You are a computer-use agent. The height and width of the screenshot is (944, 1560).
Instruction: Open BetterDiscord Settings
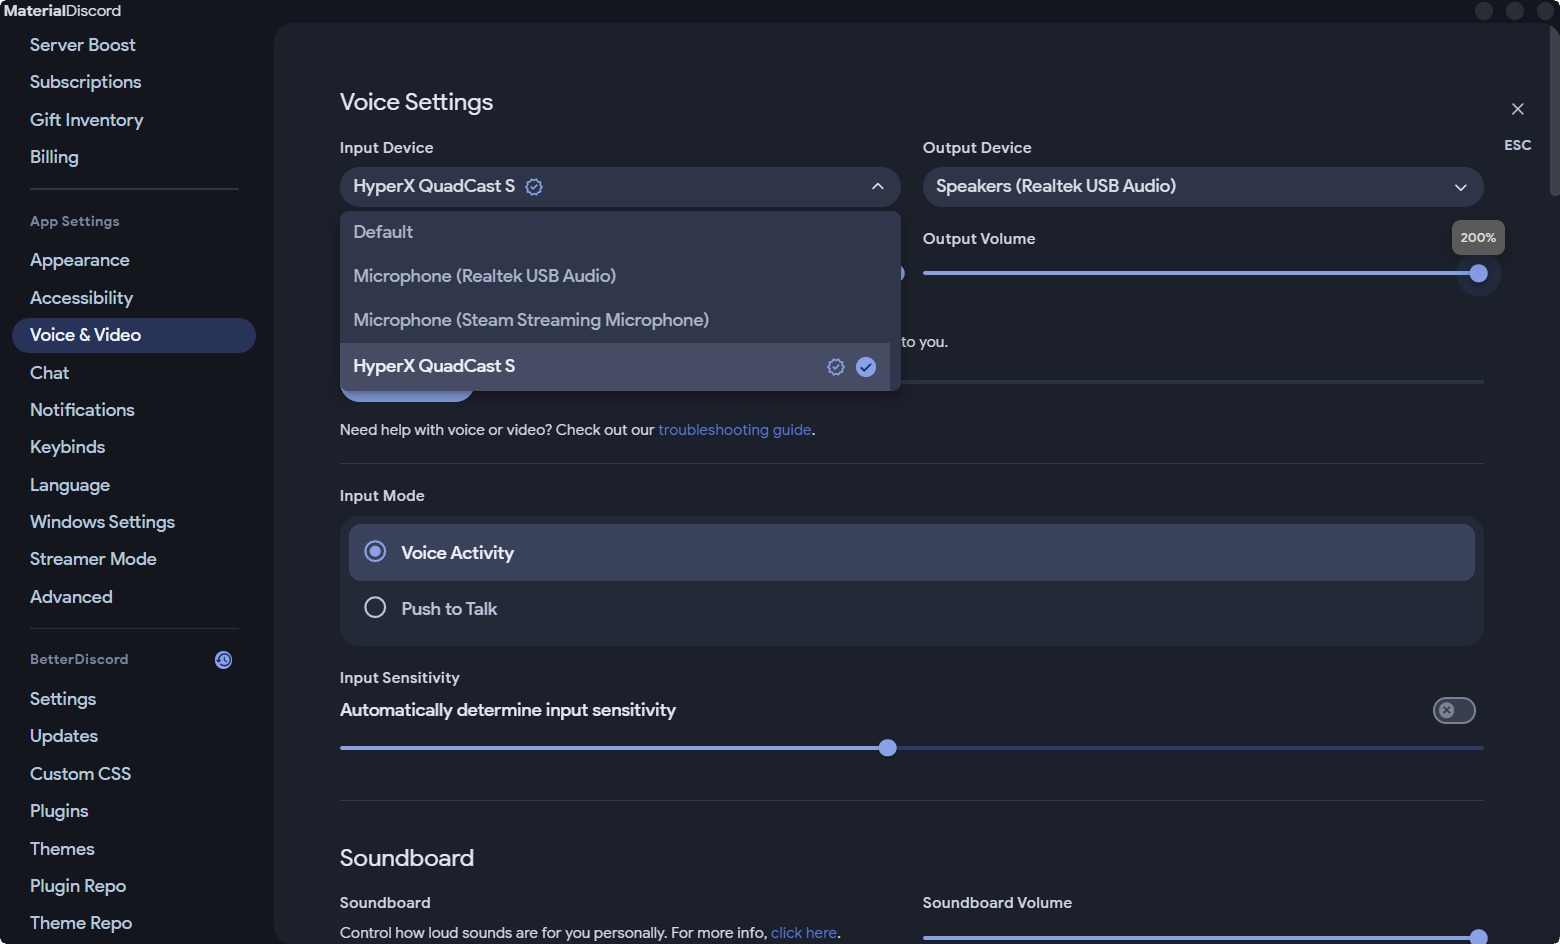63,699
